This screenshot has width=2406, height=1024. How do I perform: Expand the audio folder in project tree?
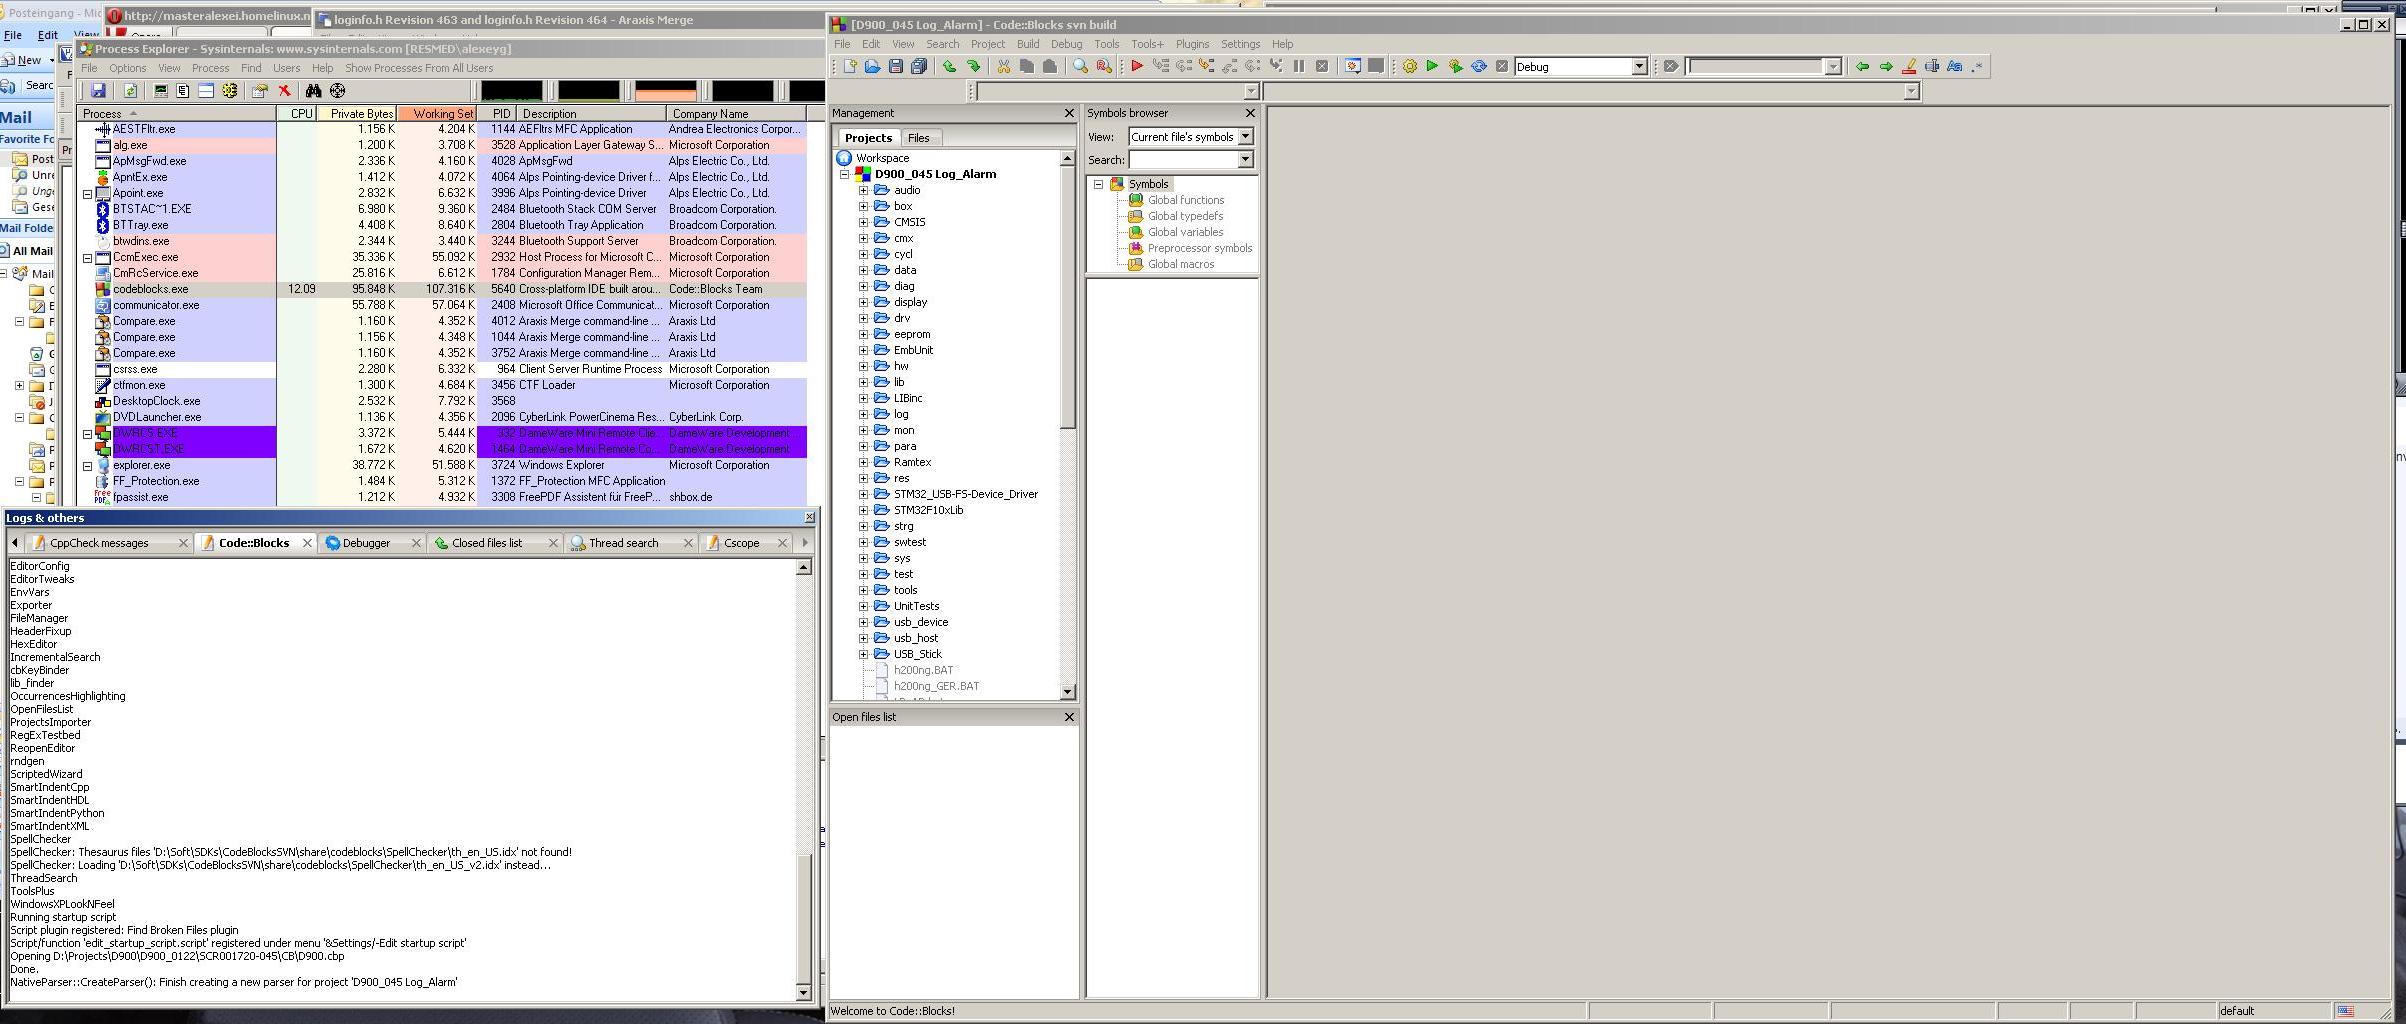pyautogui.click(x=863, y=190)
